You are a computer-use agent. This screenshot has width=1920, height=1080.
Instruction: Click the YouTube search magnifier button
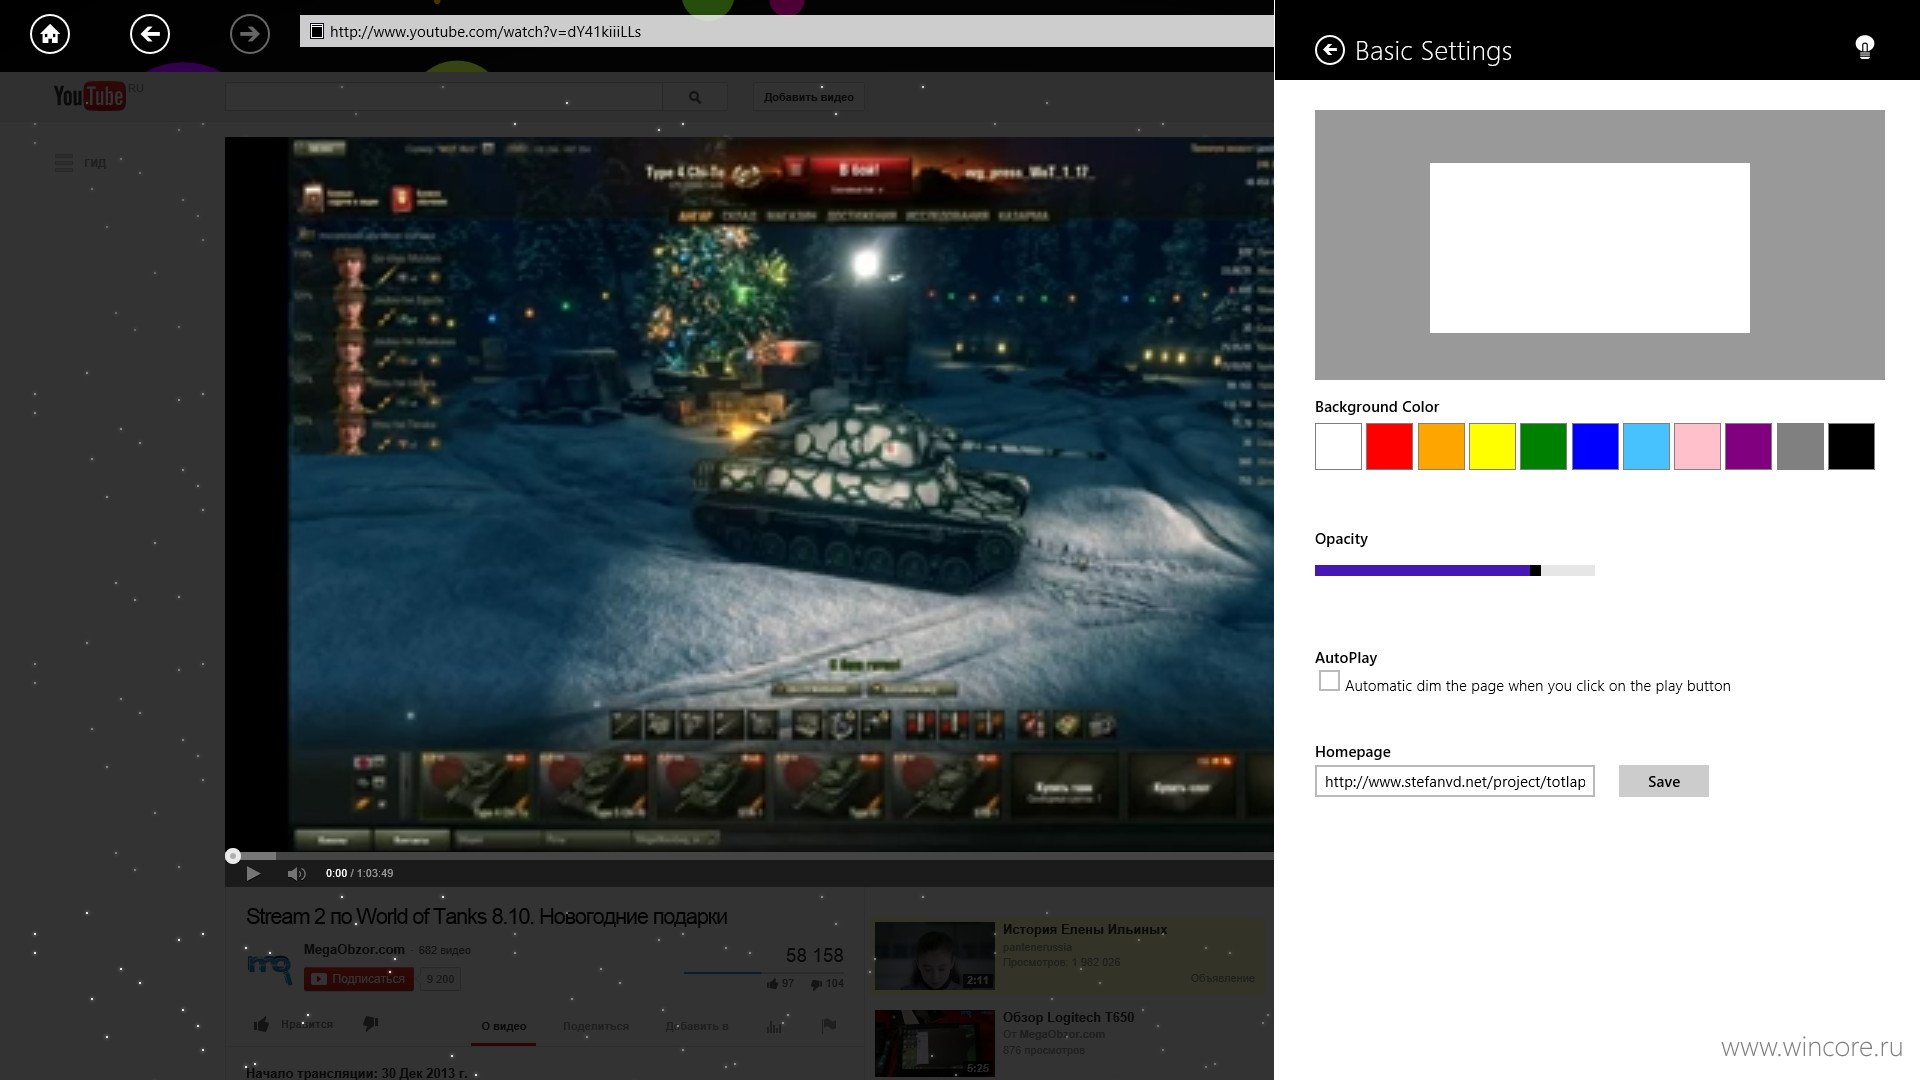[695, 97]
